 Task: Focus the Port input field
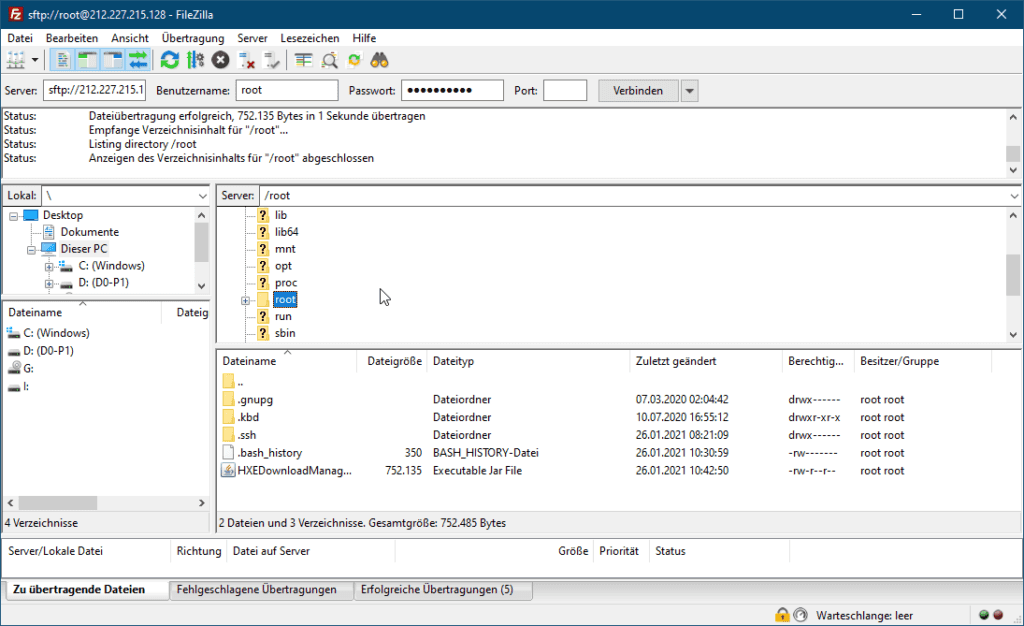coord(565,90)
